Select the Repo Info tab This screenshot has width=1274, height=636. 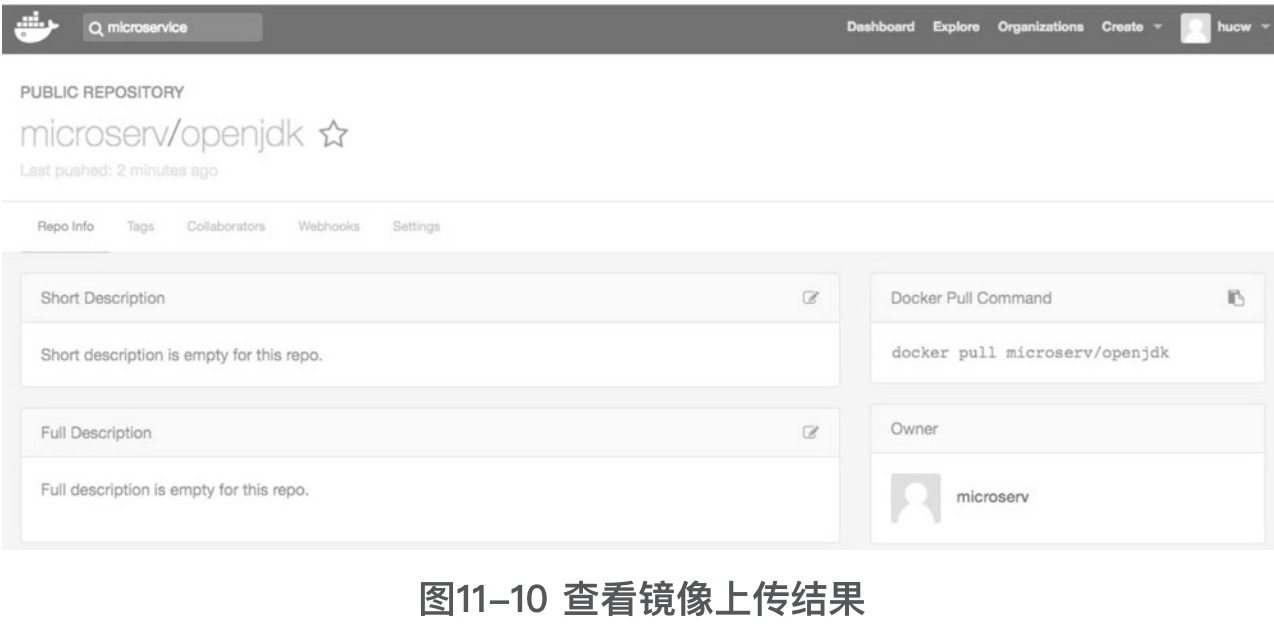[x=65, y=227]
